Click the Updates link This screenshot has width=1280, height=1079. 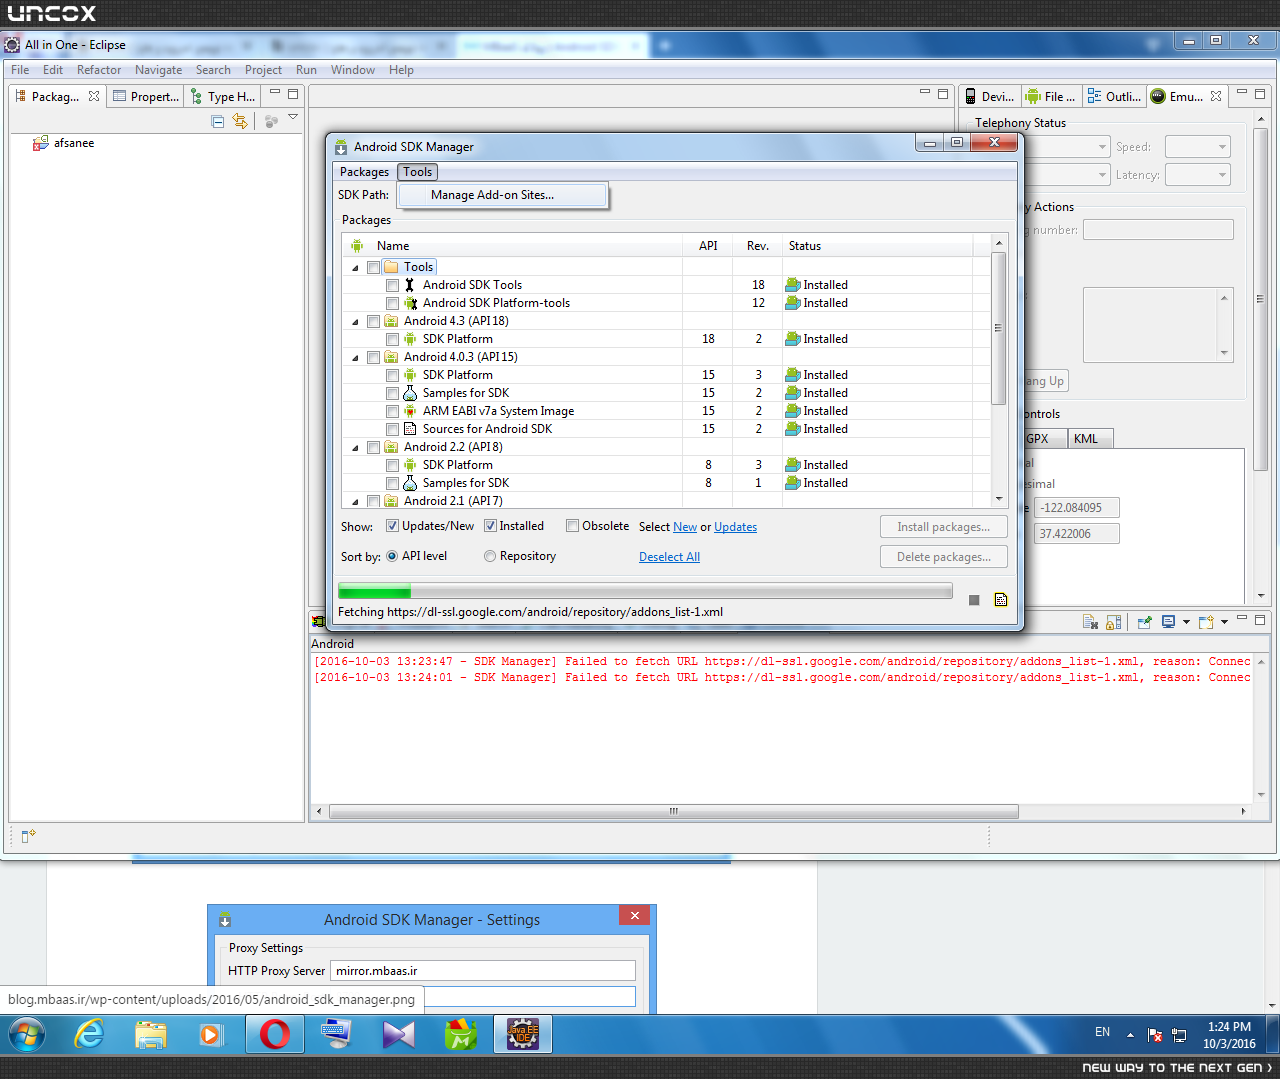pyautogui.click(x=736, y=527)
